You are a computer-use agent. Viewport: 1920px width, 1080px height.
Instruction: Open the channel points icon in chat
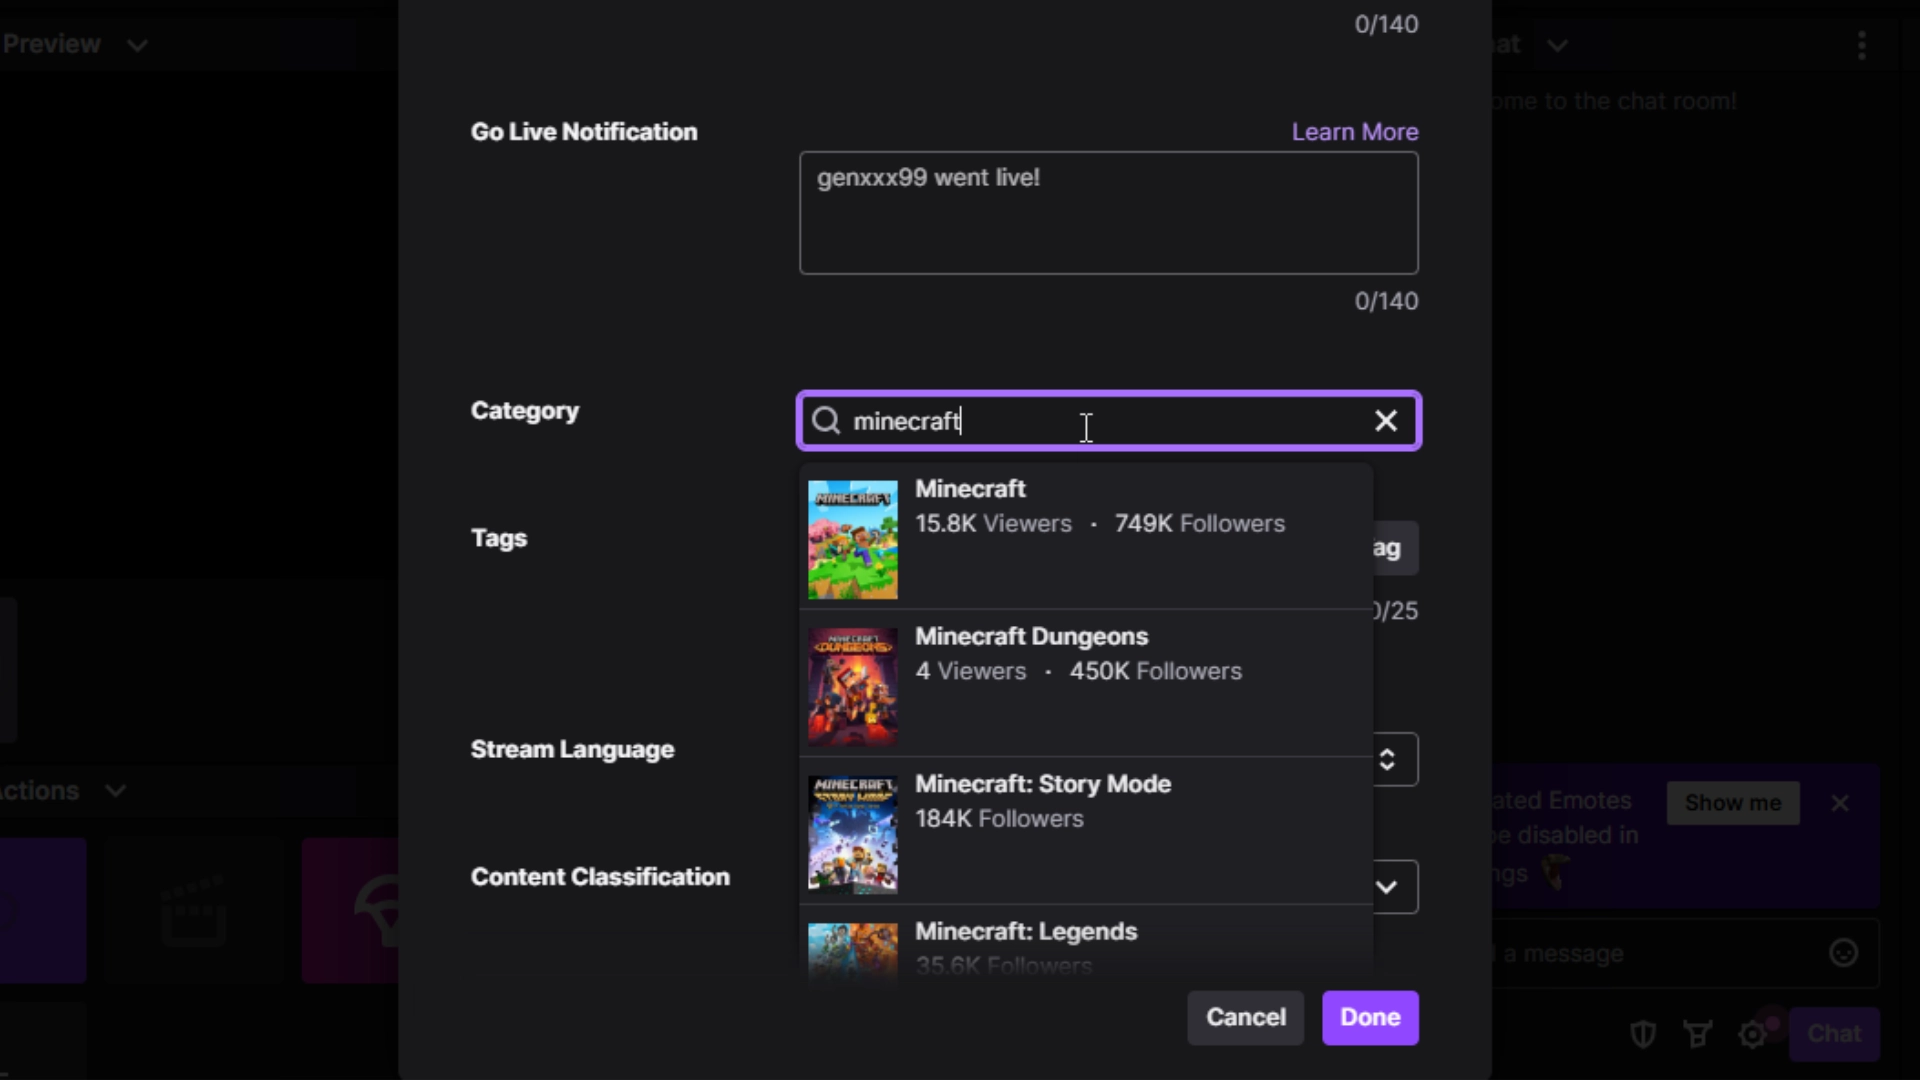(1698, 1034)
